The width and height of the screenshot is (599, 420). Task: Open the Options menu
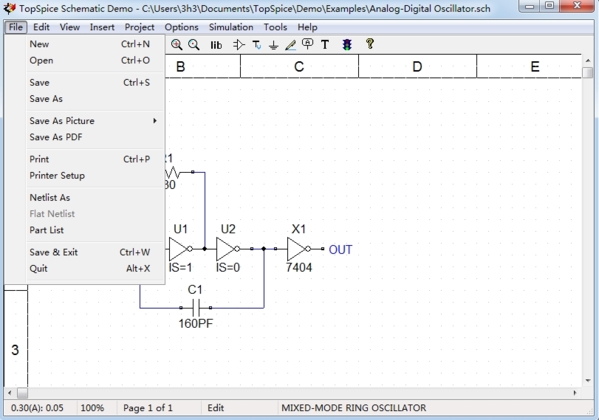tap(181, 27)
